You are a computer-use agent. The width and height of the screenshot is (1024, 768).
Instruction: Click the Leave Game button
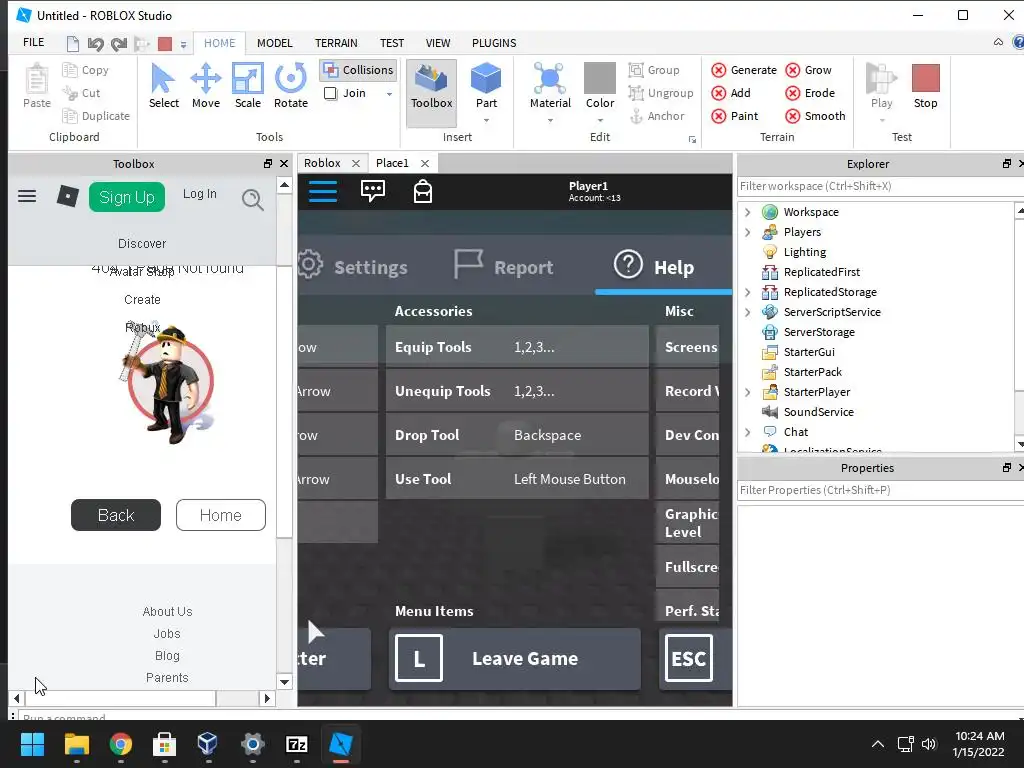point(515,658)
